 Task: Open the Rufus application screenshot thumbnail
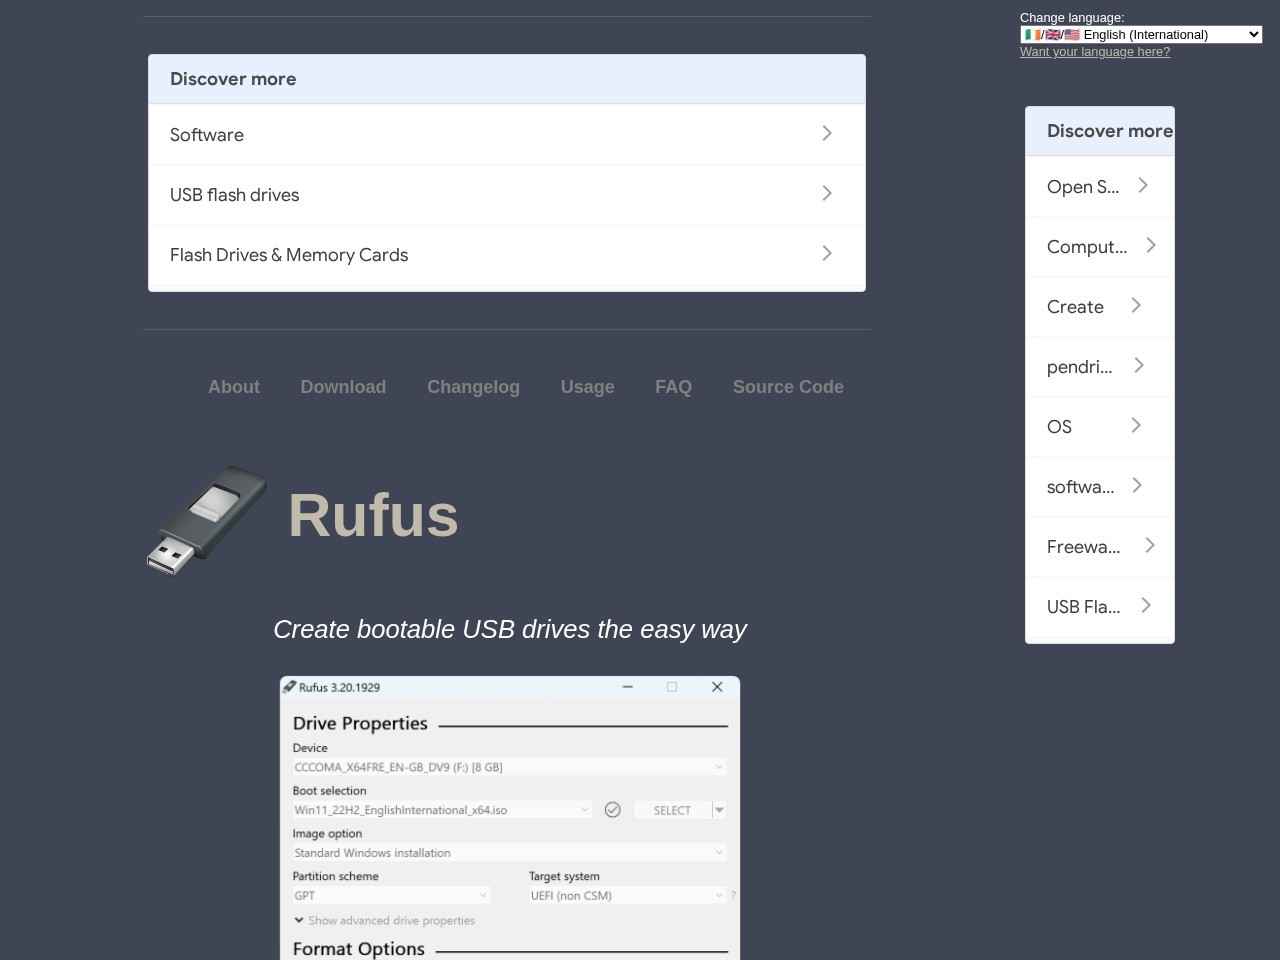pyautogui.click(x=510, y=818)
